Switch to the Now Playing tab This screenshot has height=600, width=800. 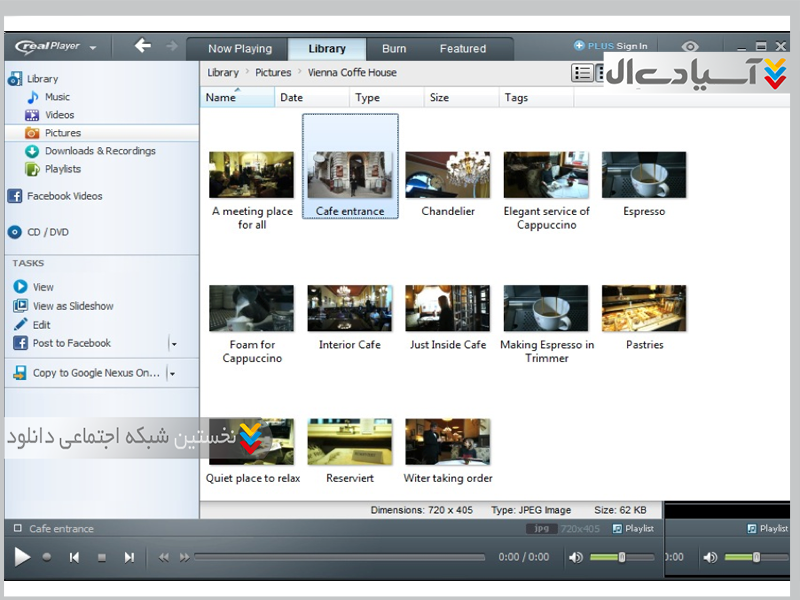[240, 48]
